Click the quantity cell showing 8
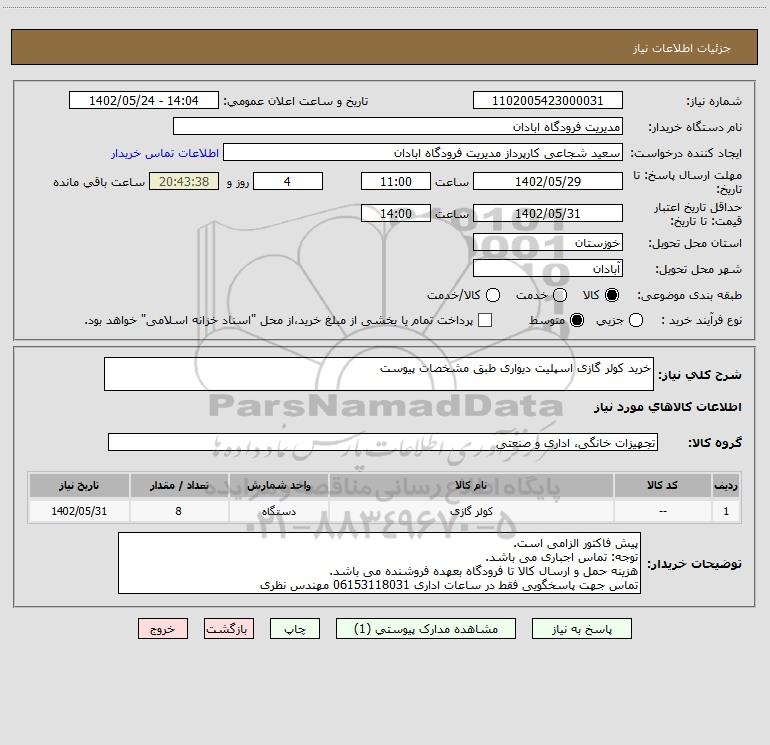 [x=179, y=511]
